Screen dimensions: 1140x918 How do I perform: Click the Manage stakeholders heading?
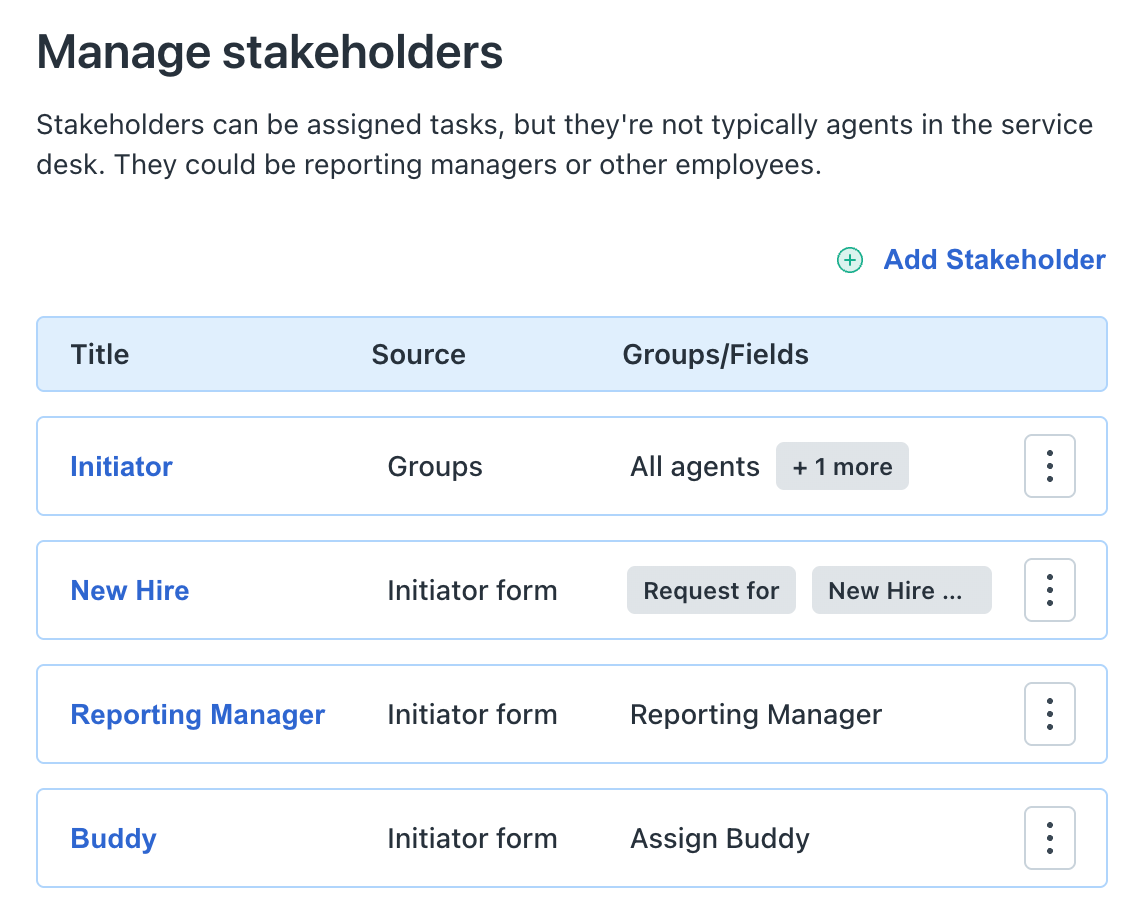(x=269, y=52)
